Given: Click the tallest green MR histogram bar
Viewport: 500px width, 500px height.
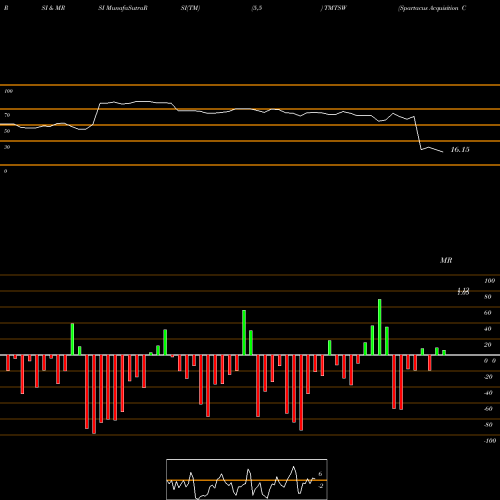Looking at the screenshot, I should [380, 327].
